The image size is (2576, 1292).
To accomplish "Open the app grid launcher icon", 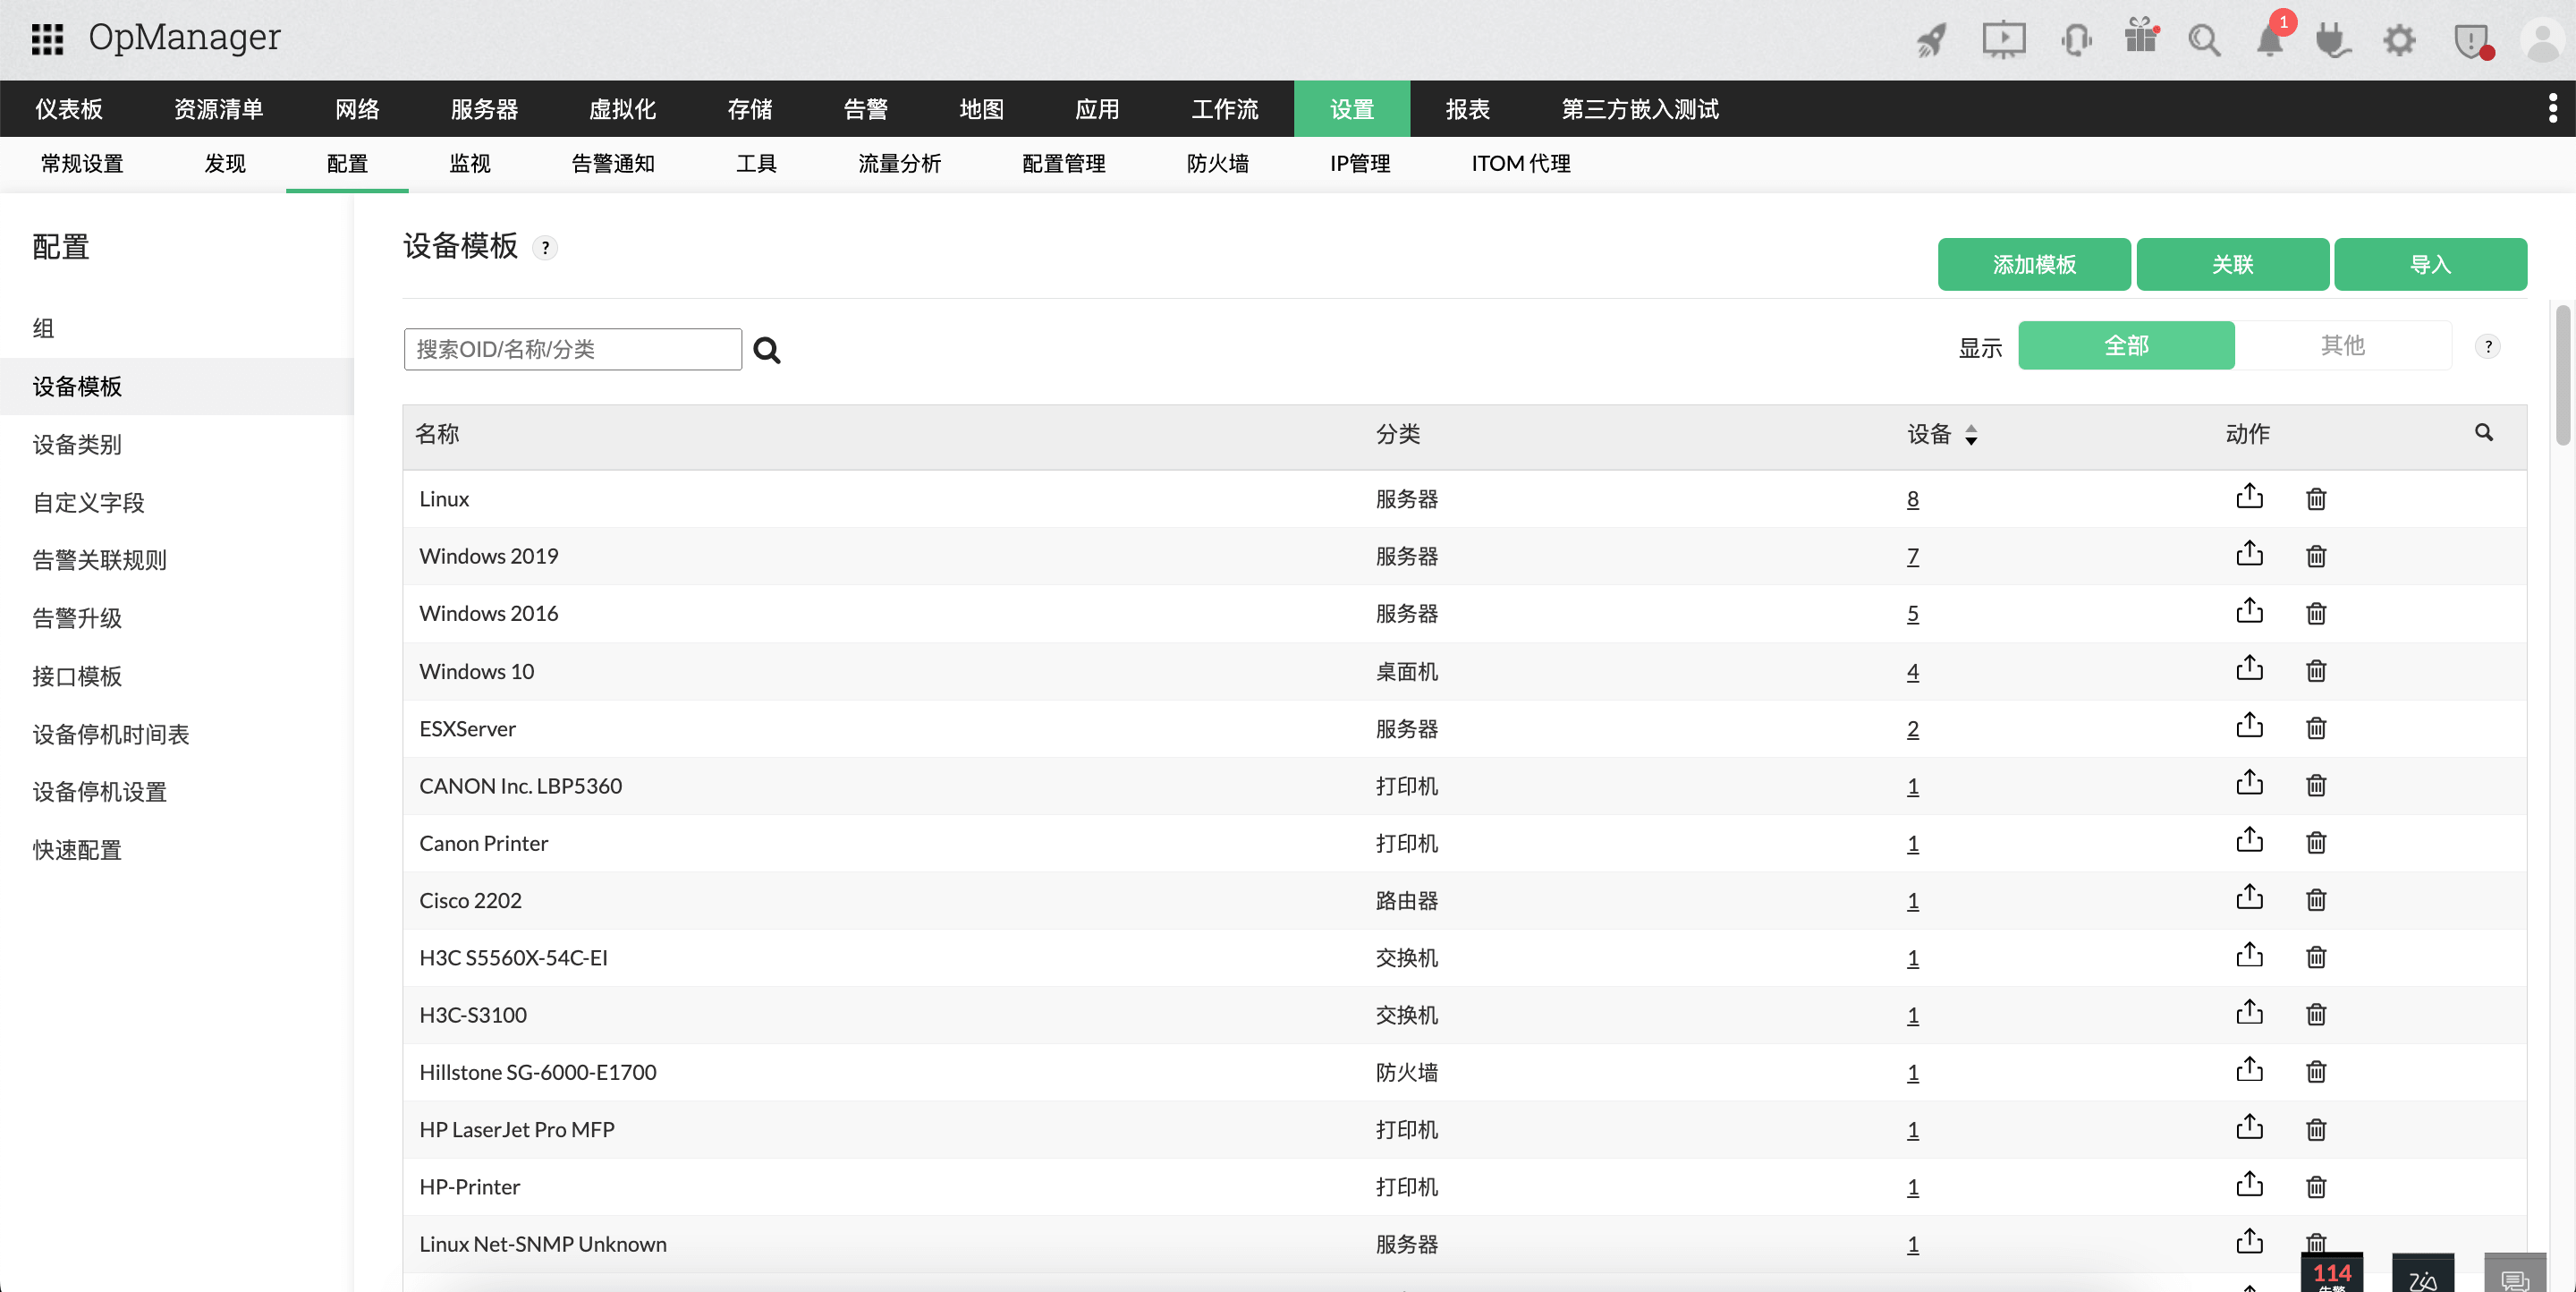I will (47, 39).
